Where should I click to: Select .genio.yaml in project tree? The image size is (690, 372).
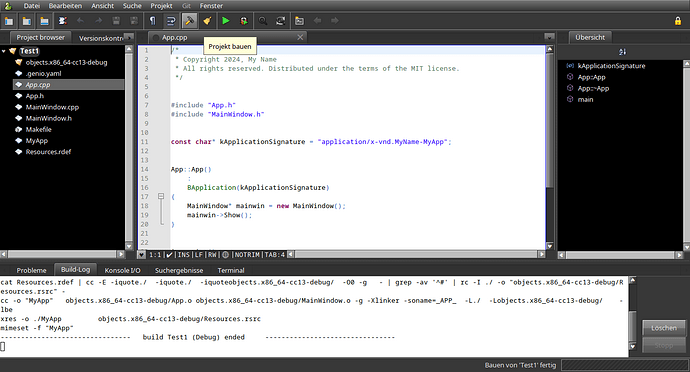click(43, 74)
